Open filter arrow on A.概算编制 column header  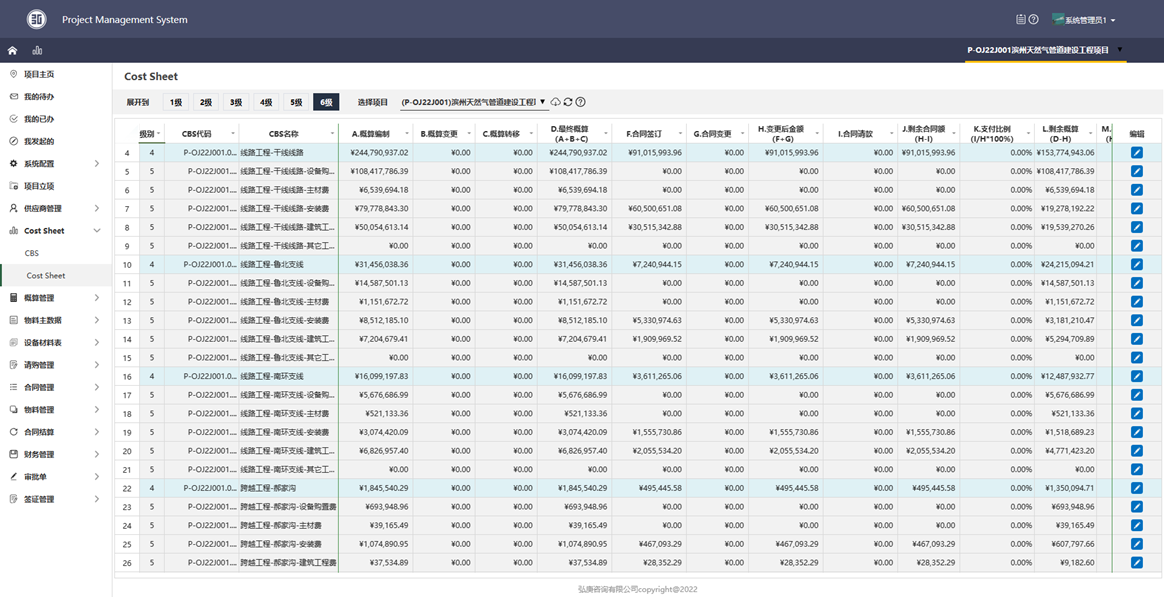pos(408,134)
